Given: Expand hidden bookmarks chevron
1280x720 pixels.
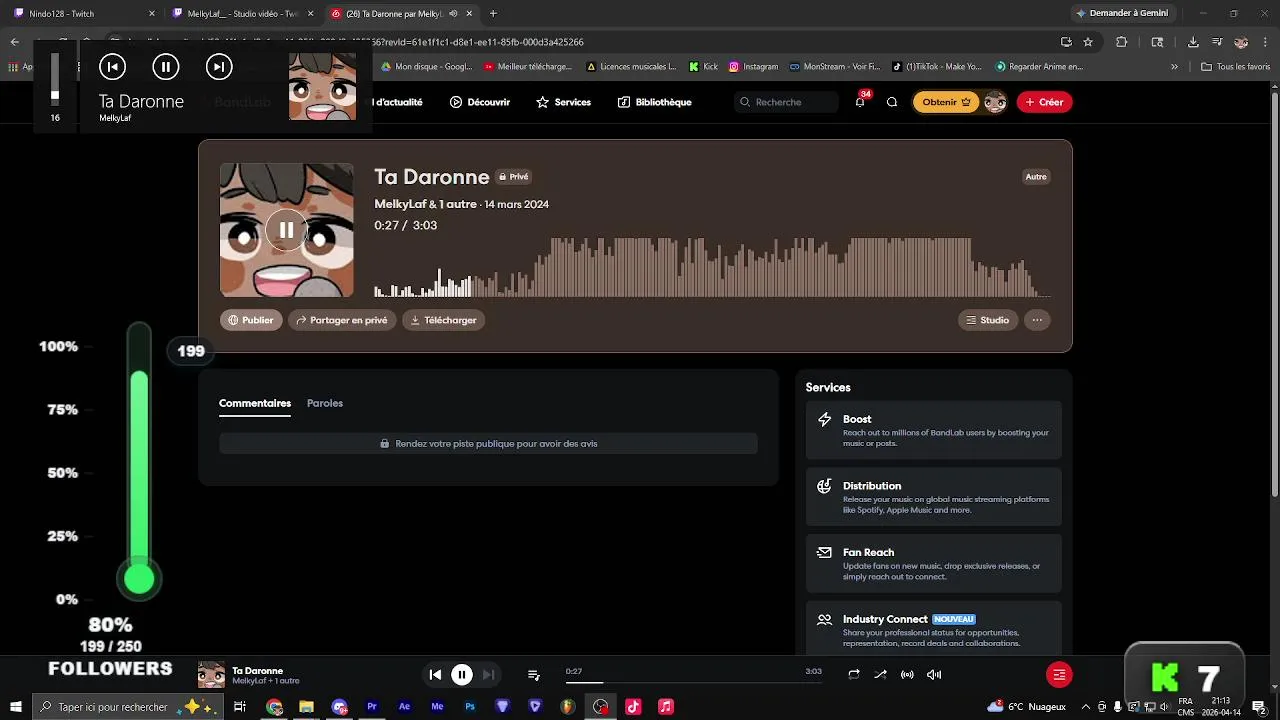Looking at the screenshot, I should tap(1174, 67).
